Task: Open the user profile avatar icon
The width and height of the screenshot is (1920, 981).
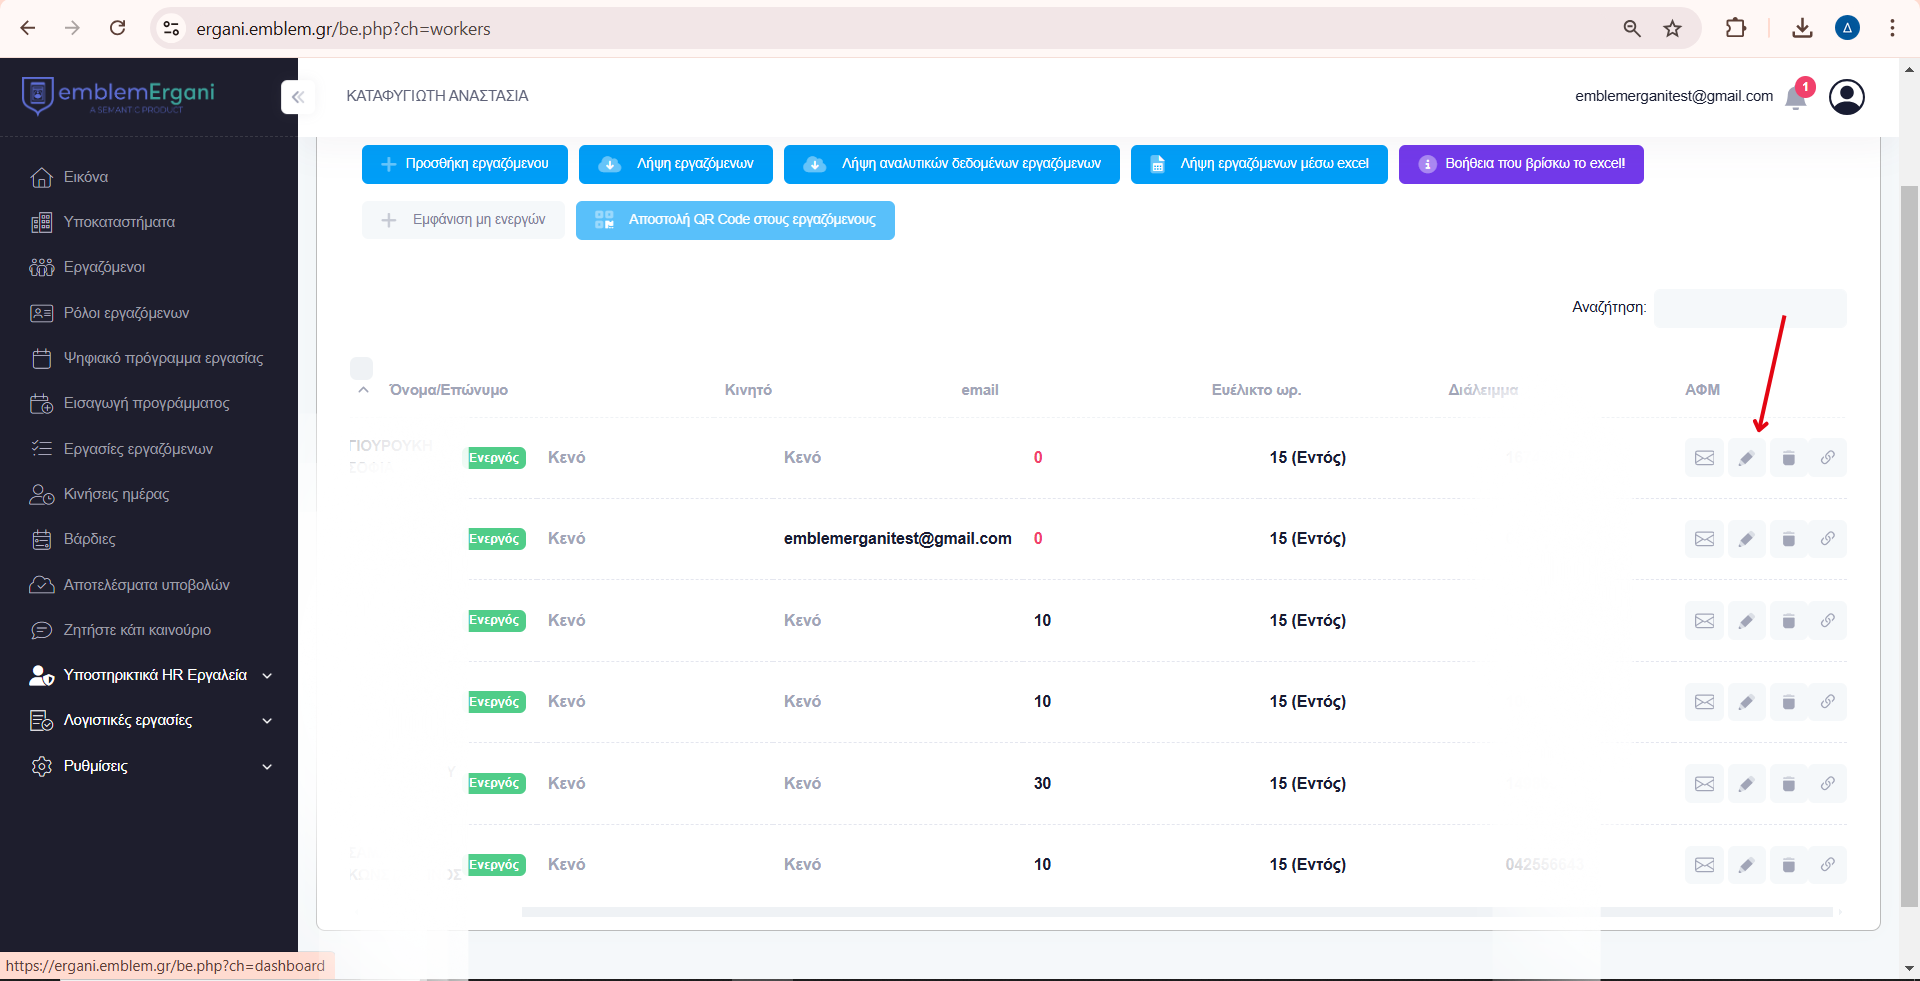Action: tap(1846, 97)
